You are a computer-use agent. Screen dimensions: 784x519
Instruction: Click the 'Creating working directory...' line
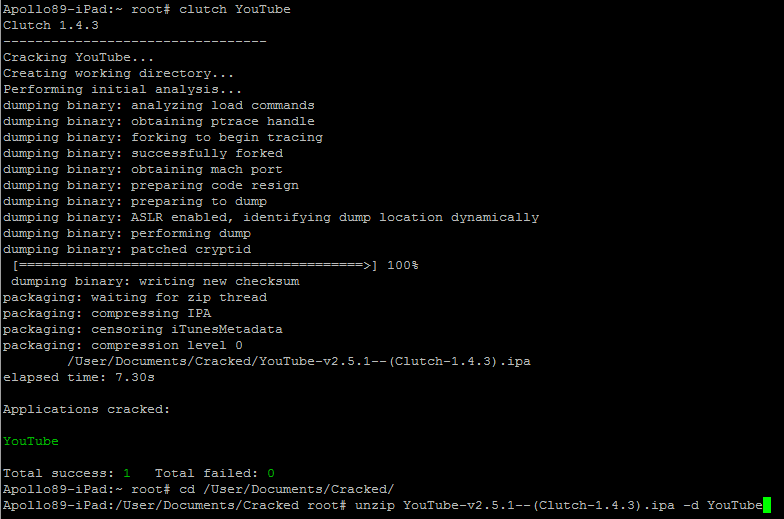pos(119,73)
